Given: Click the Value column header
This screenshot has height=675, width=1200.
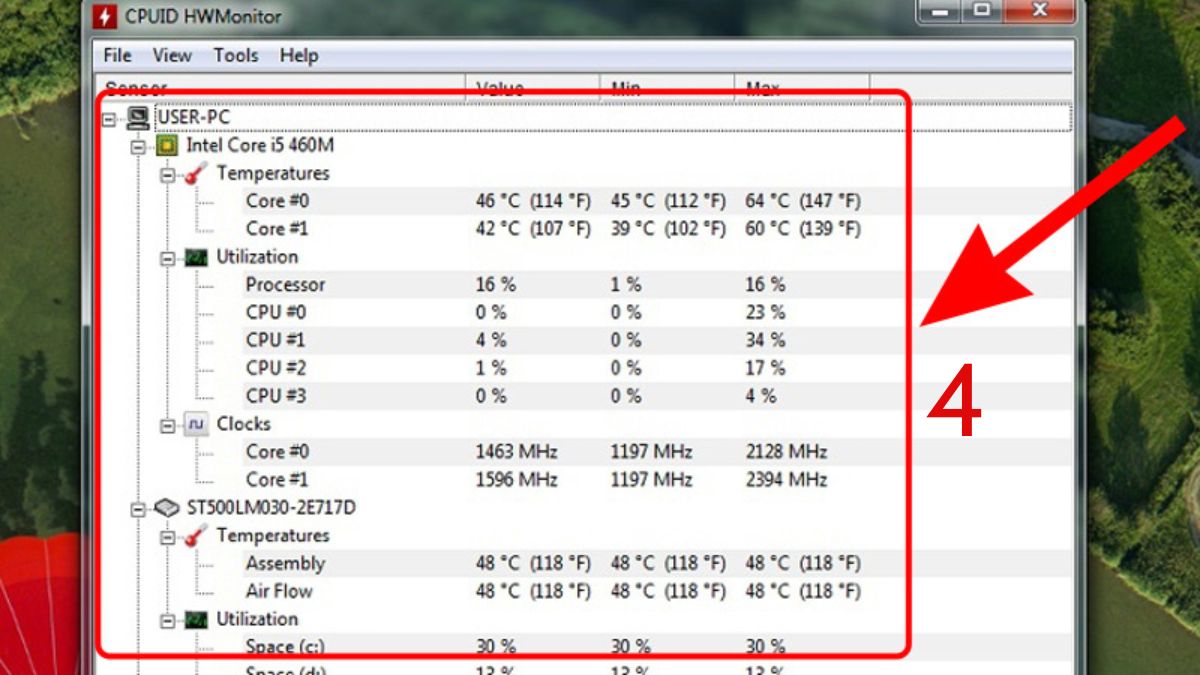Looking at the screenshot, I should coord(532,89).
